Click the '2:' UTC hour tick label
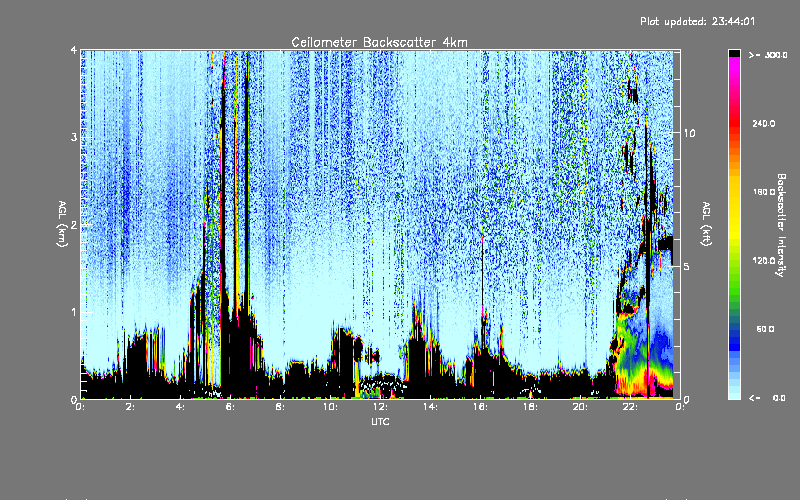800x500 pixels. 130,407
